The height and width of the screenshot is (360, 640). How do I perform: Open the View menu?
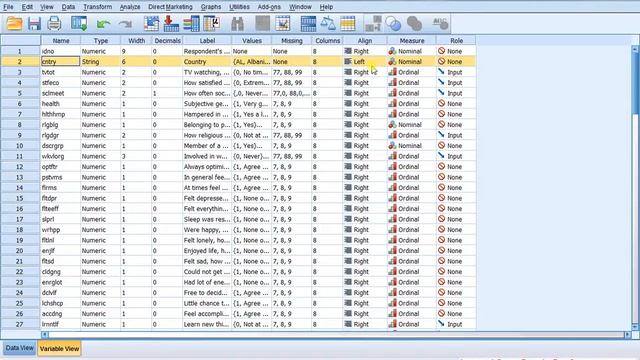pos(47,7)
